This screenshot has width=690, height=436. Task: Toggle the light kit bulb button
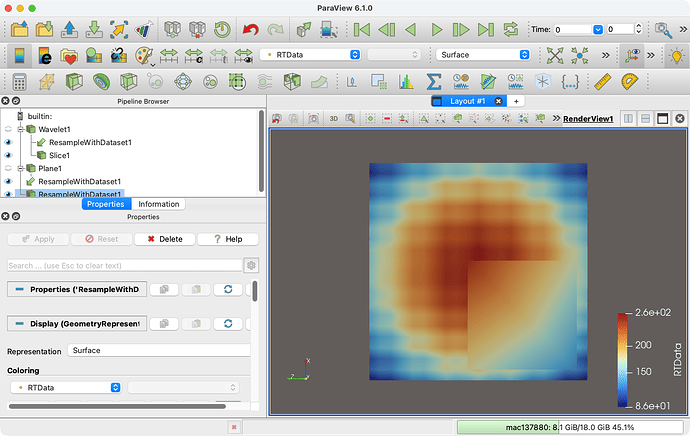[676, 55]
